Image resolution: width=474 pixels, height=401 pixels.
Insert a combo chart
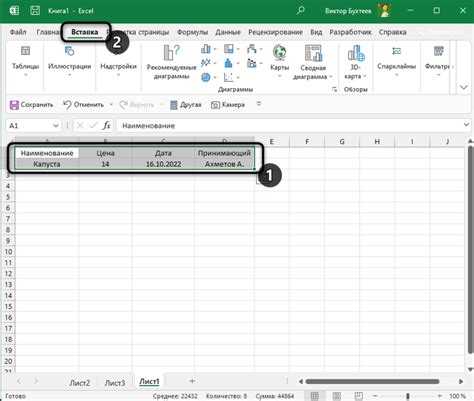tap(254, 63)
